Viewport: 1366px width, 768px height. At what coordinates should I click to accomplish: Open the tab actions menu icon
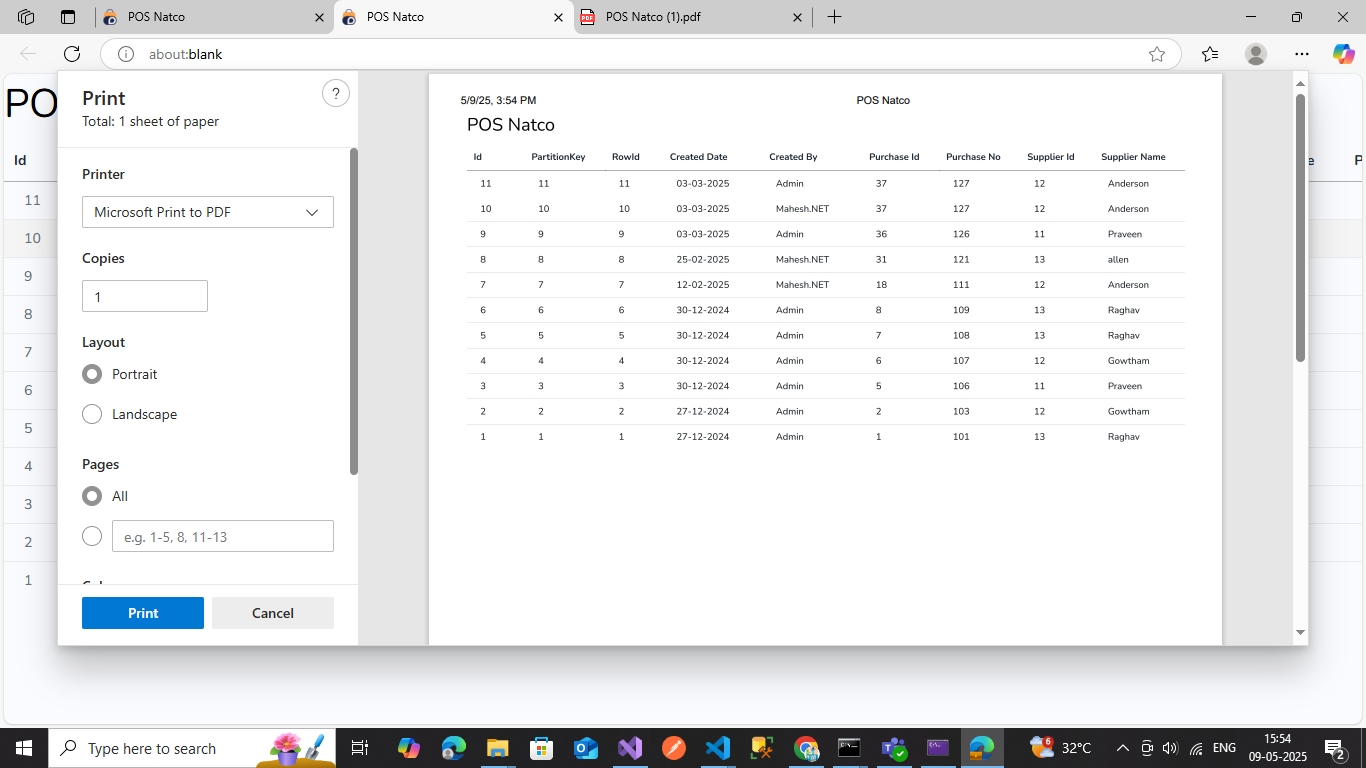click(68, 17)
